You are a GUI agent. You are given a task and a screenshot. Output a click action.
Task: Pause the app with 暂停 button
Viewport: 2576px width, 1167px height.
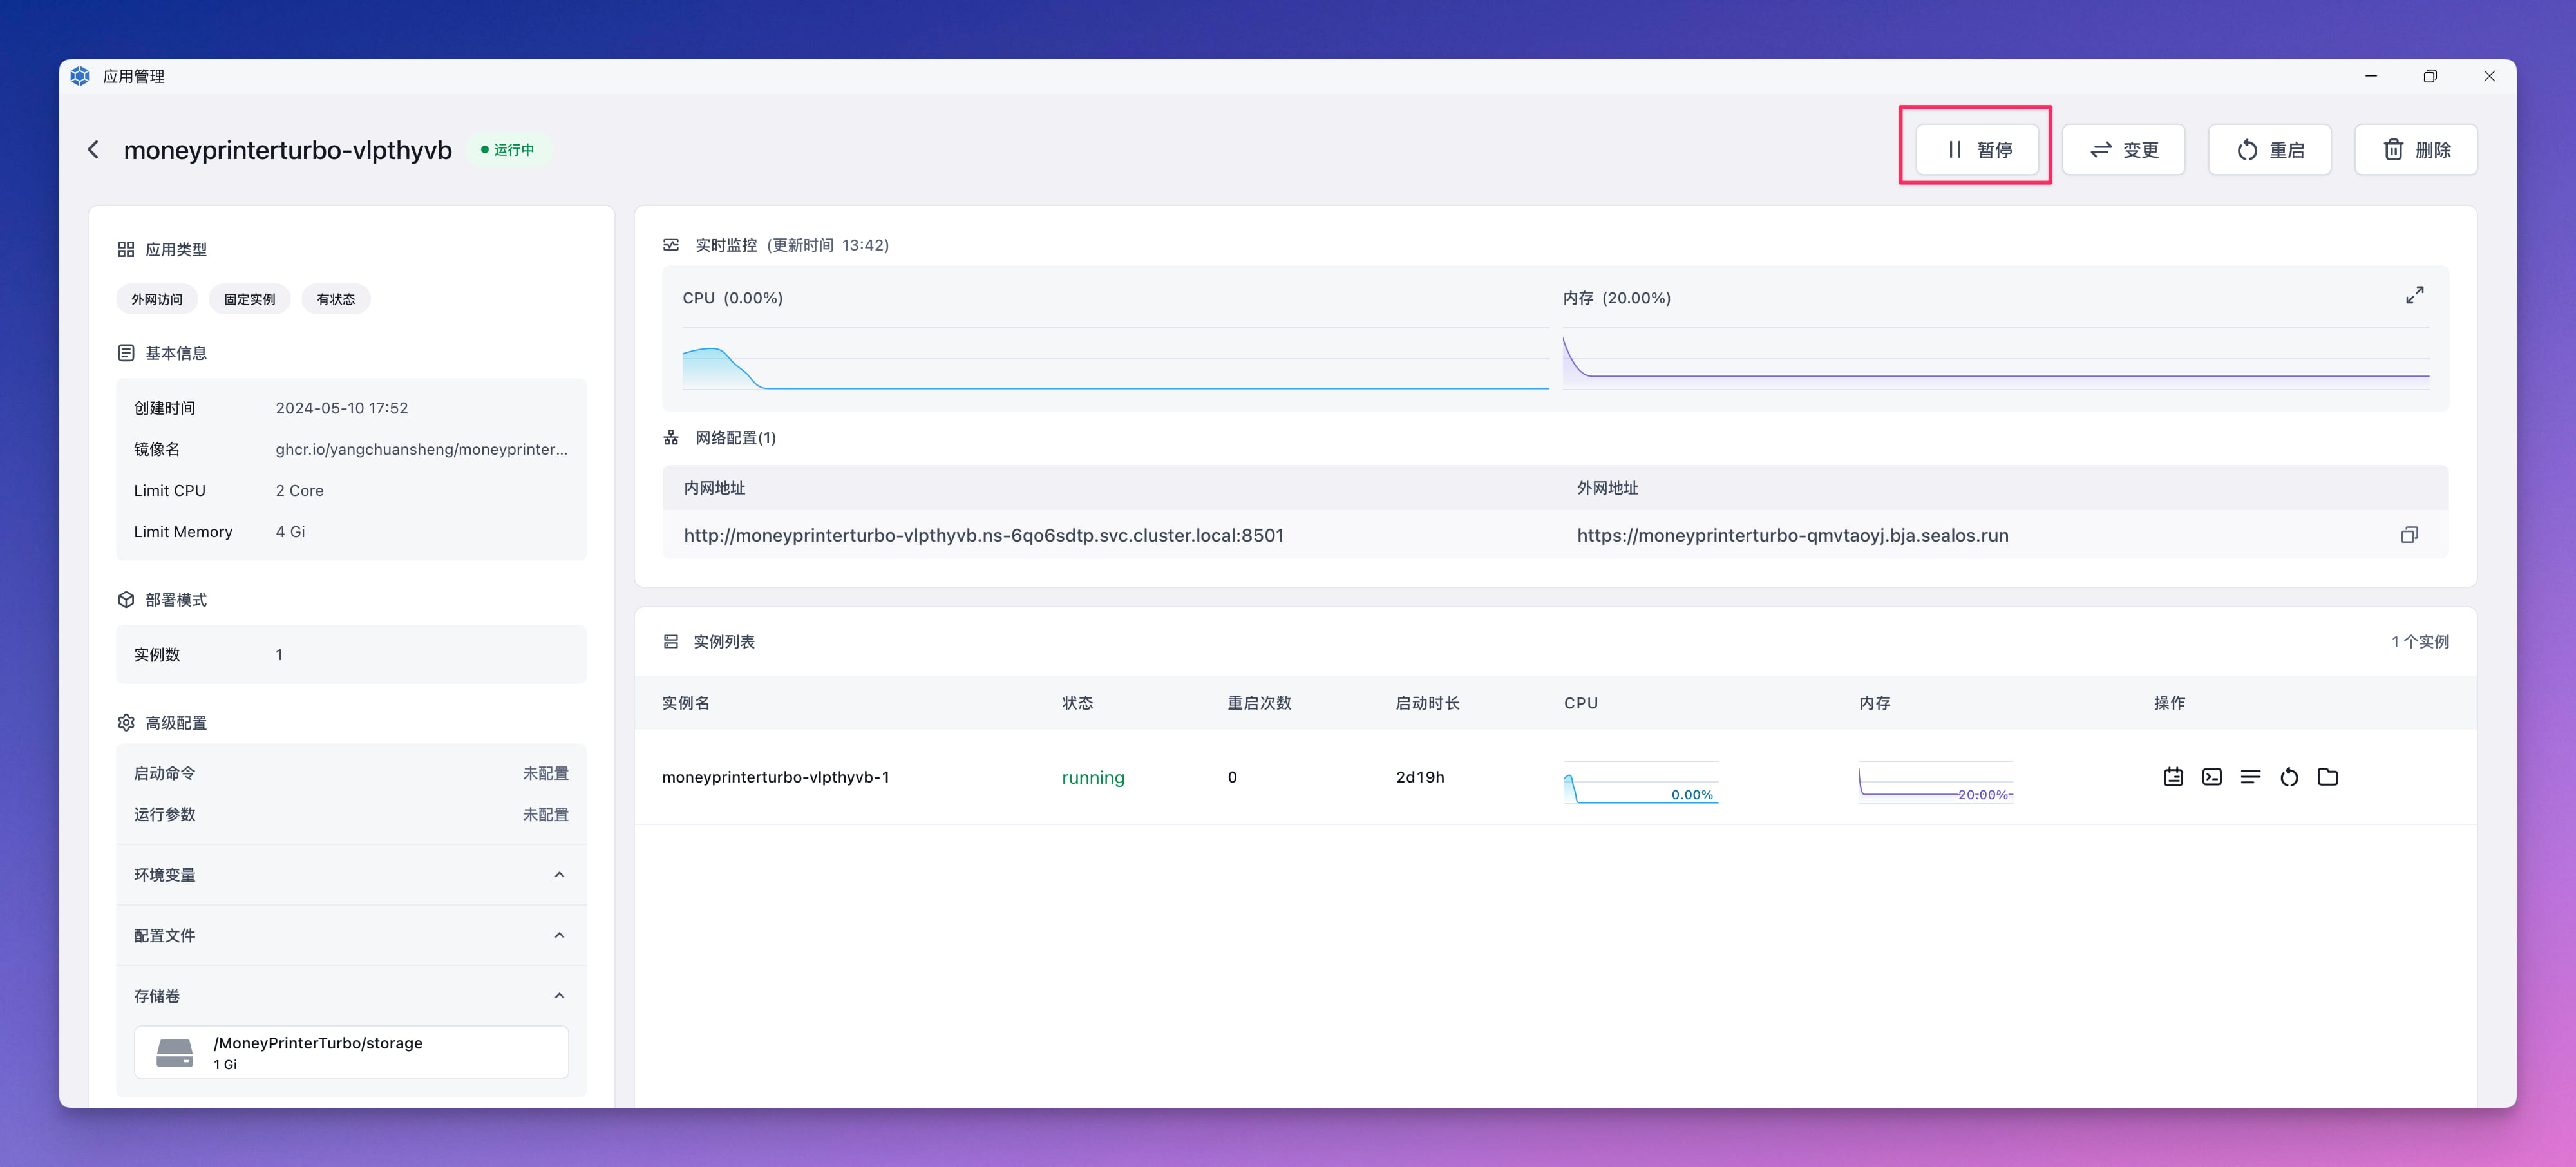click(1977, 150)
